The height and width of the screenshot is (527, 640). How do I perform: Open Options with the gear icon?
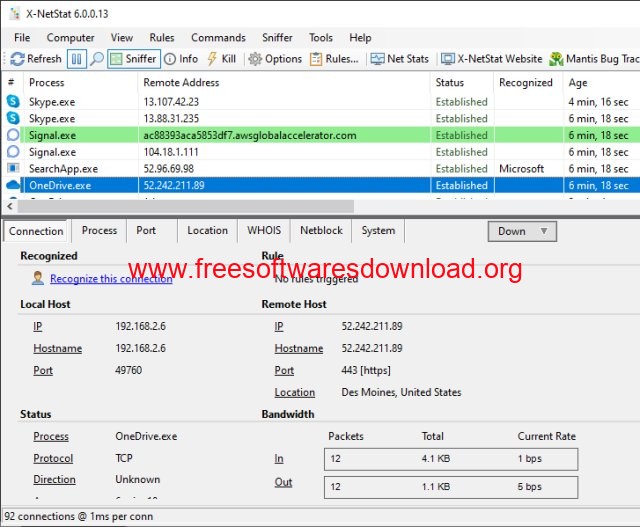275,59
